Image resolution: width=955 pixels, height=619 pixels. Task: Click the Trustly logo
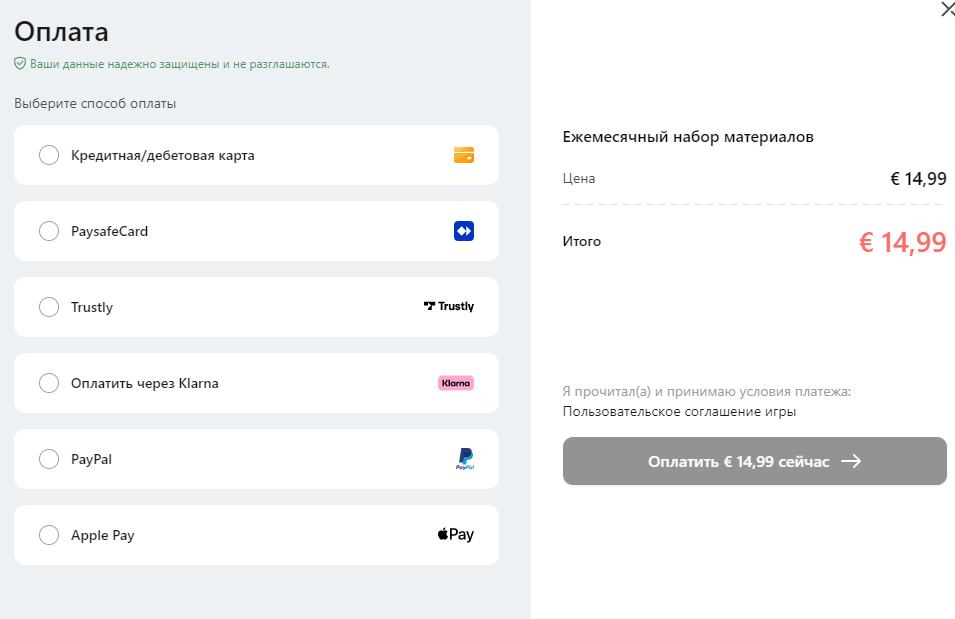tap(449, 307)
